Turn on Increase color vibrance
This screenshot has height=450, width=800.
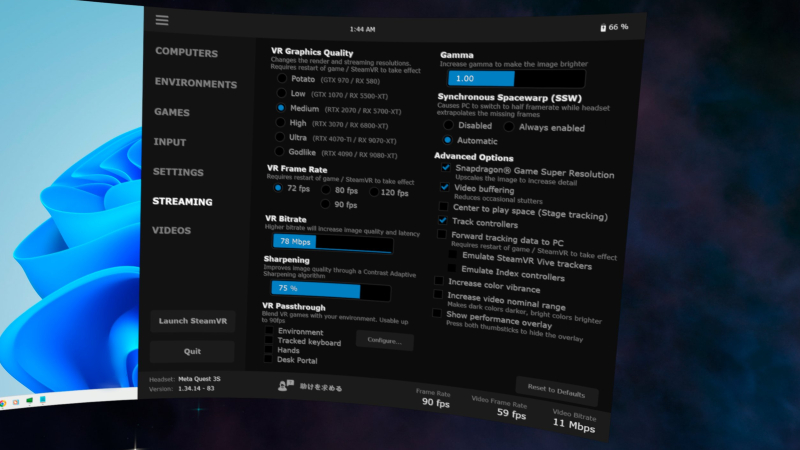[439, 282]
